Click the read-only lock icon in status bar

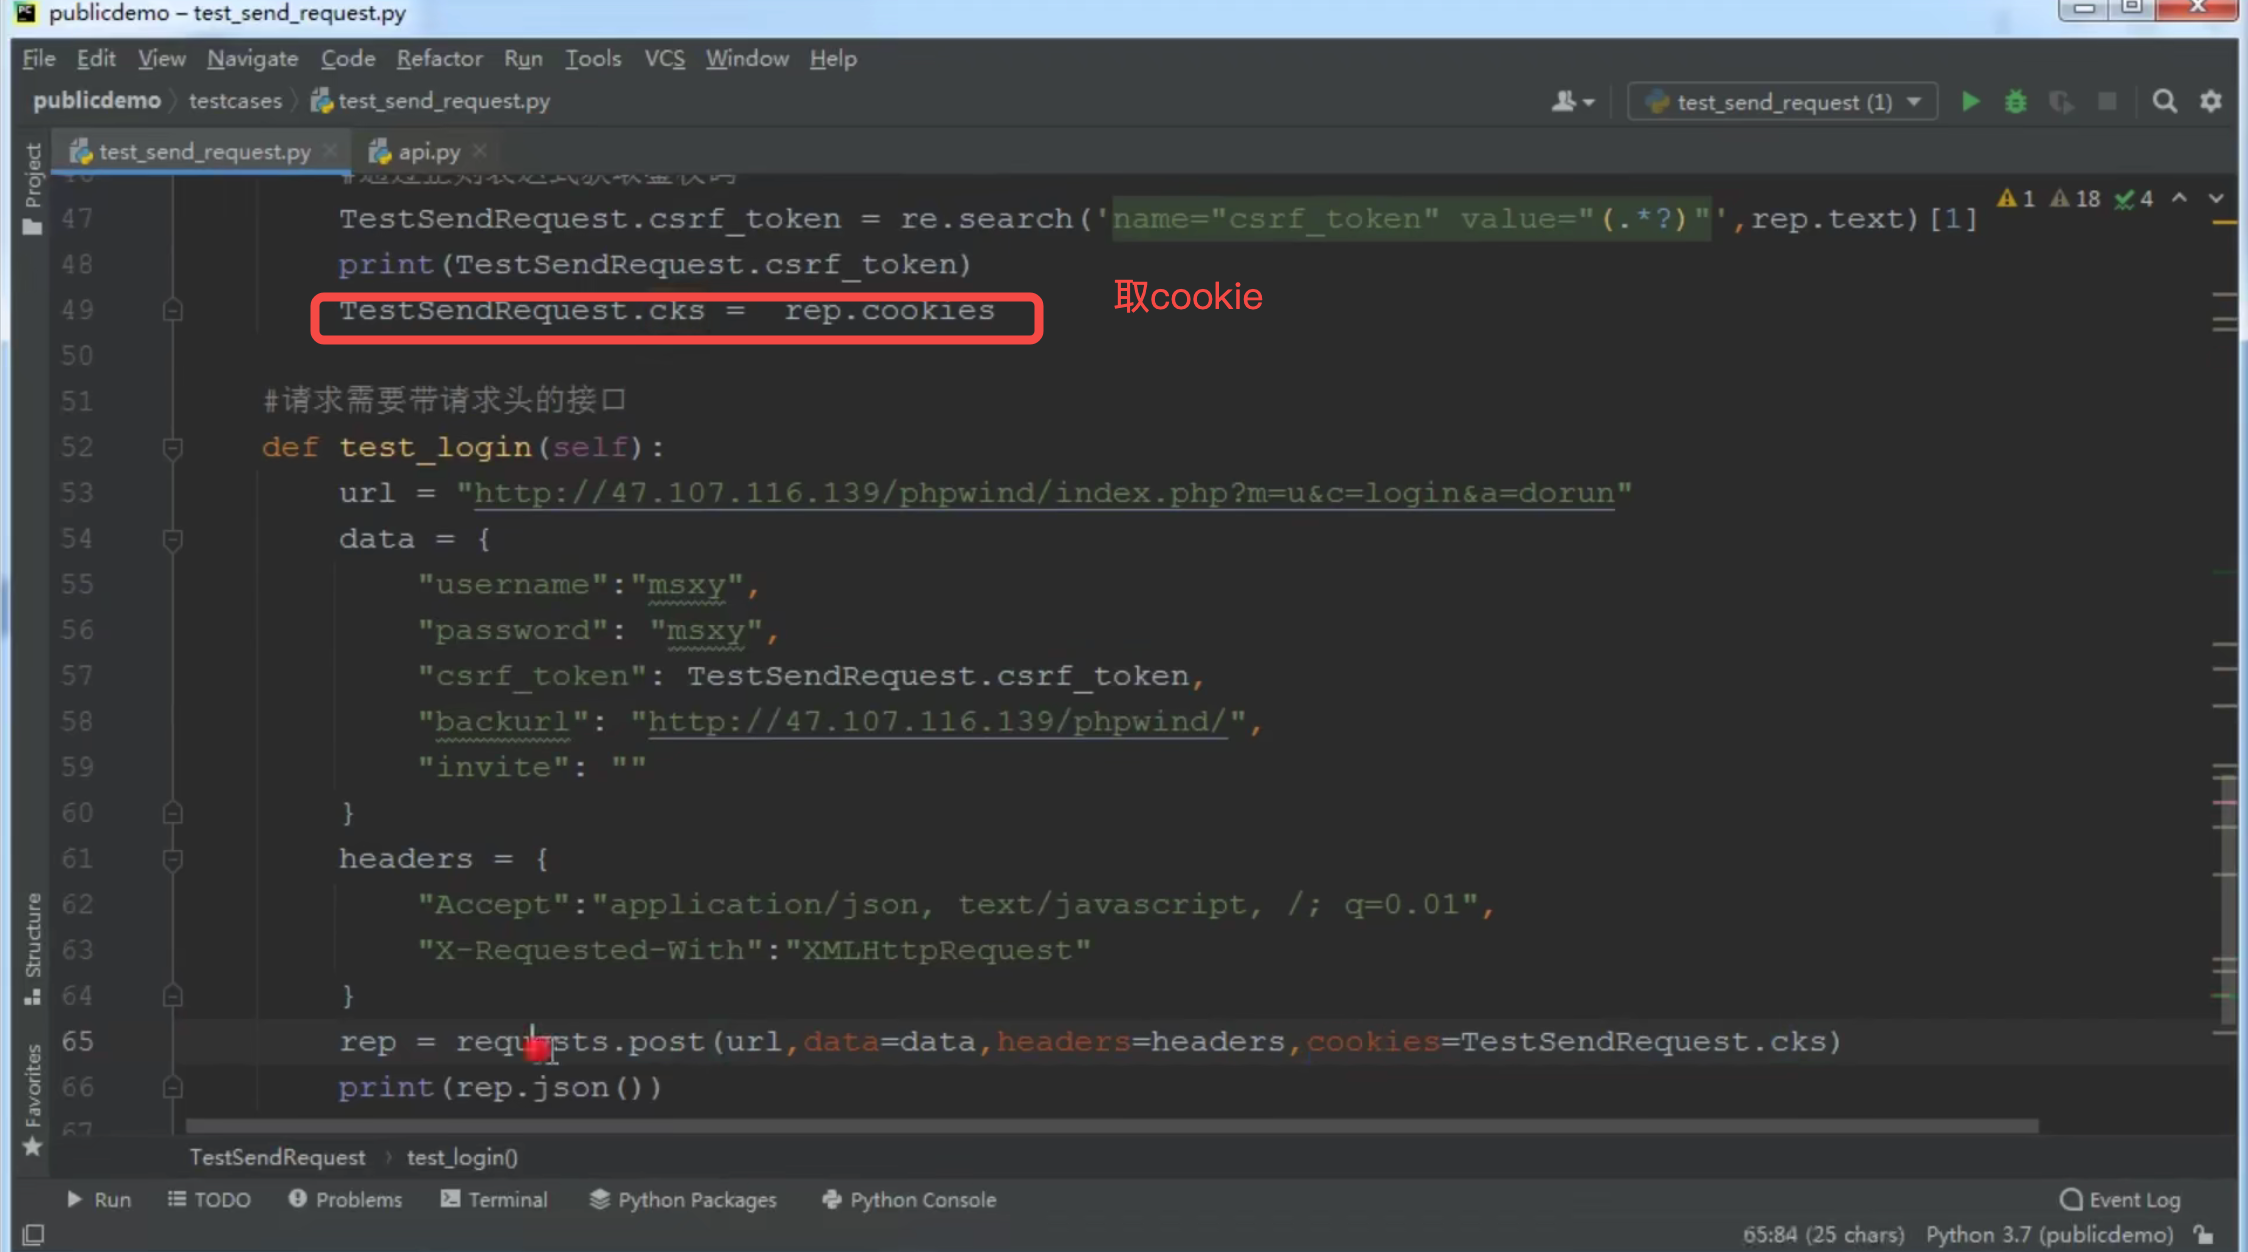(2204, 1235)
